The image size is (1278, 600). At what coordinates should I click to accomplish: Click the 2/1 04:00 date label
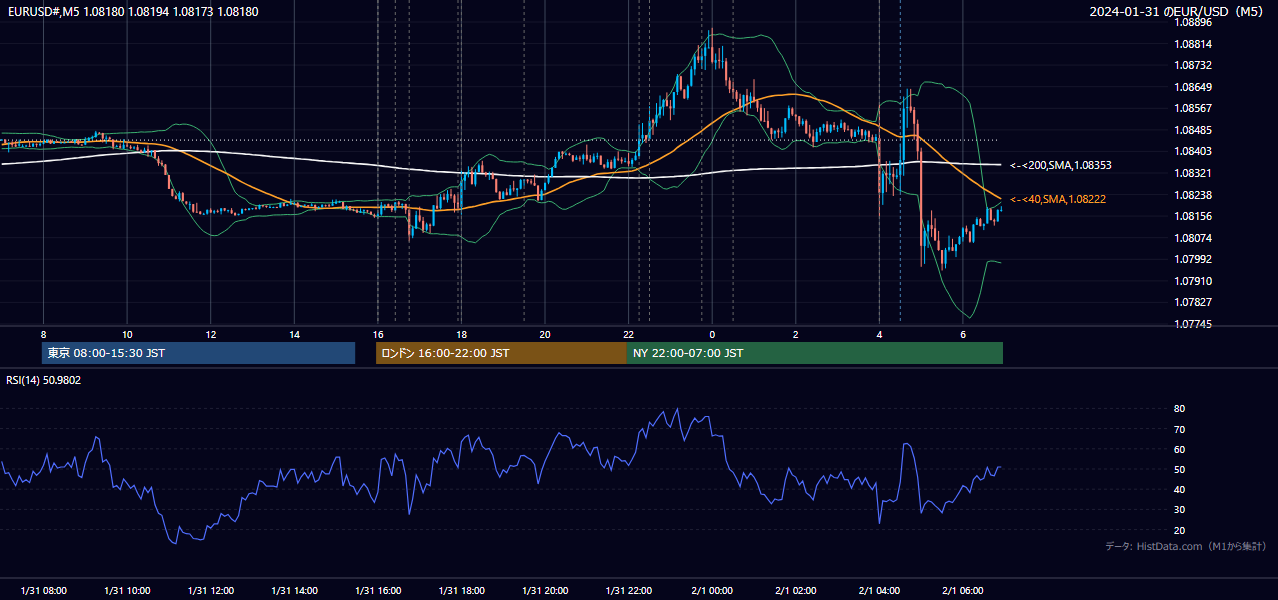(x=879, y=591)
